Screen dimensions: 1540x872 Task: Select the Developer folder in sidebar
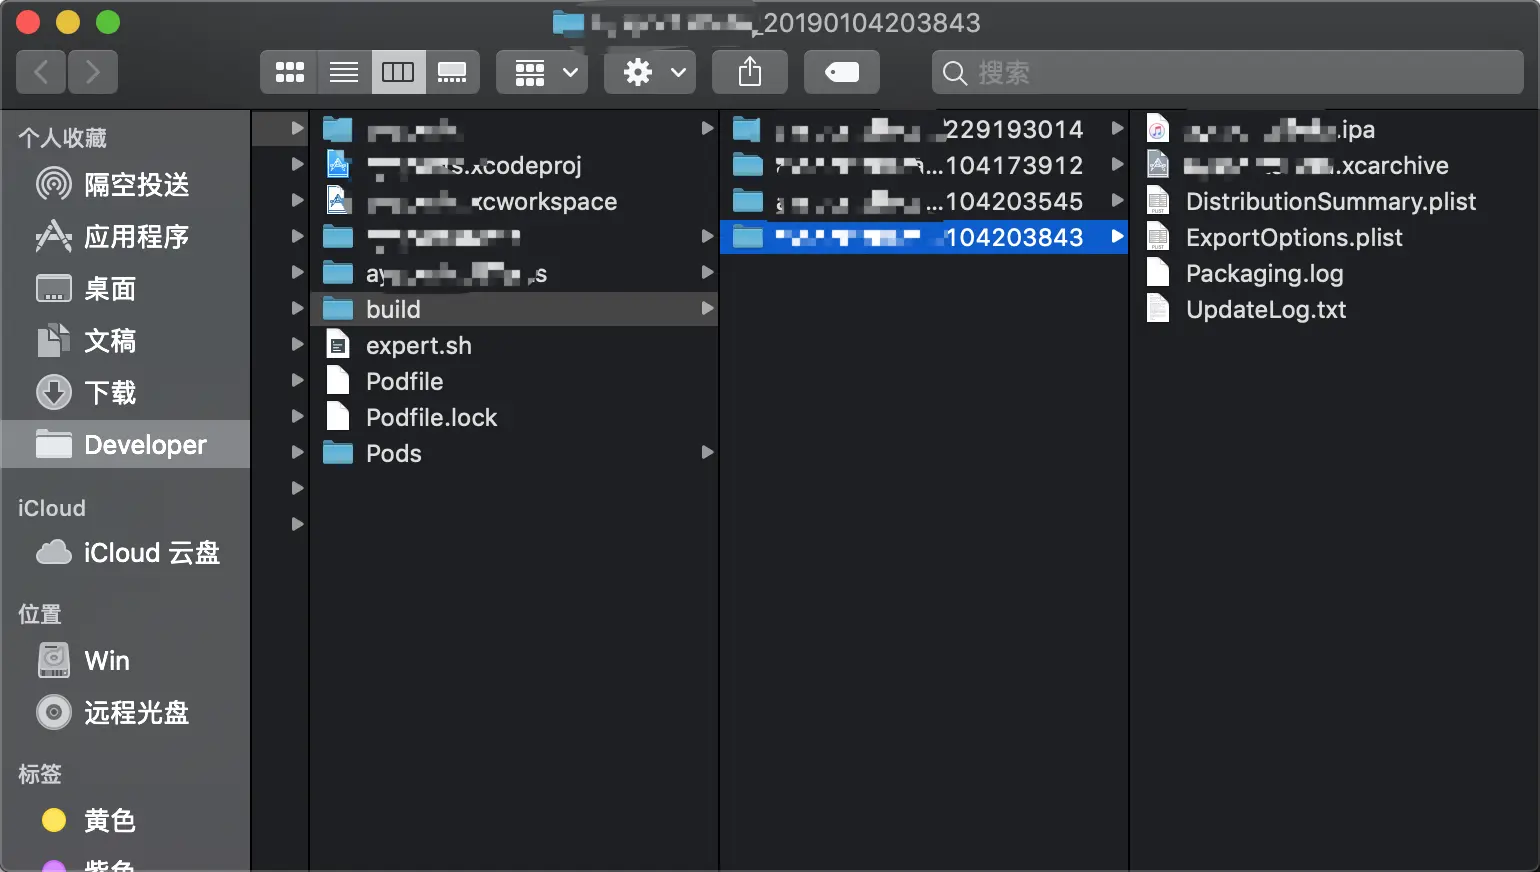[126, 444]
